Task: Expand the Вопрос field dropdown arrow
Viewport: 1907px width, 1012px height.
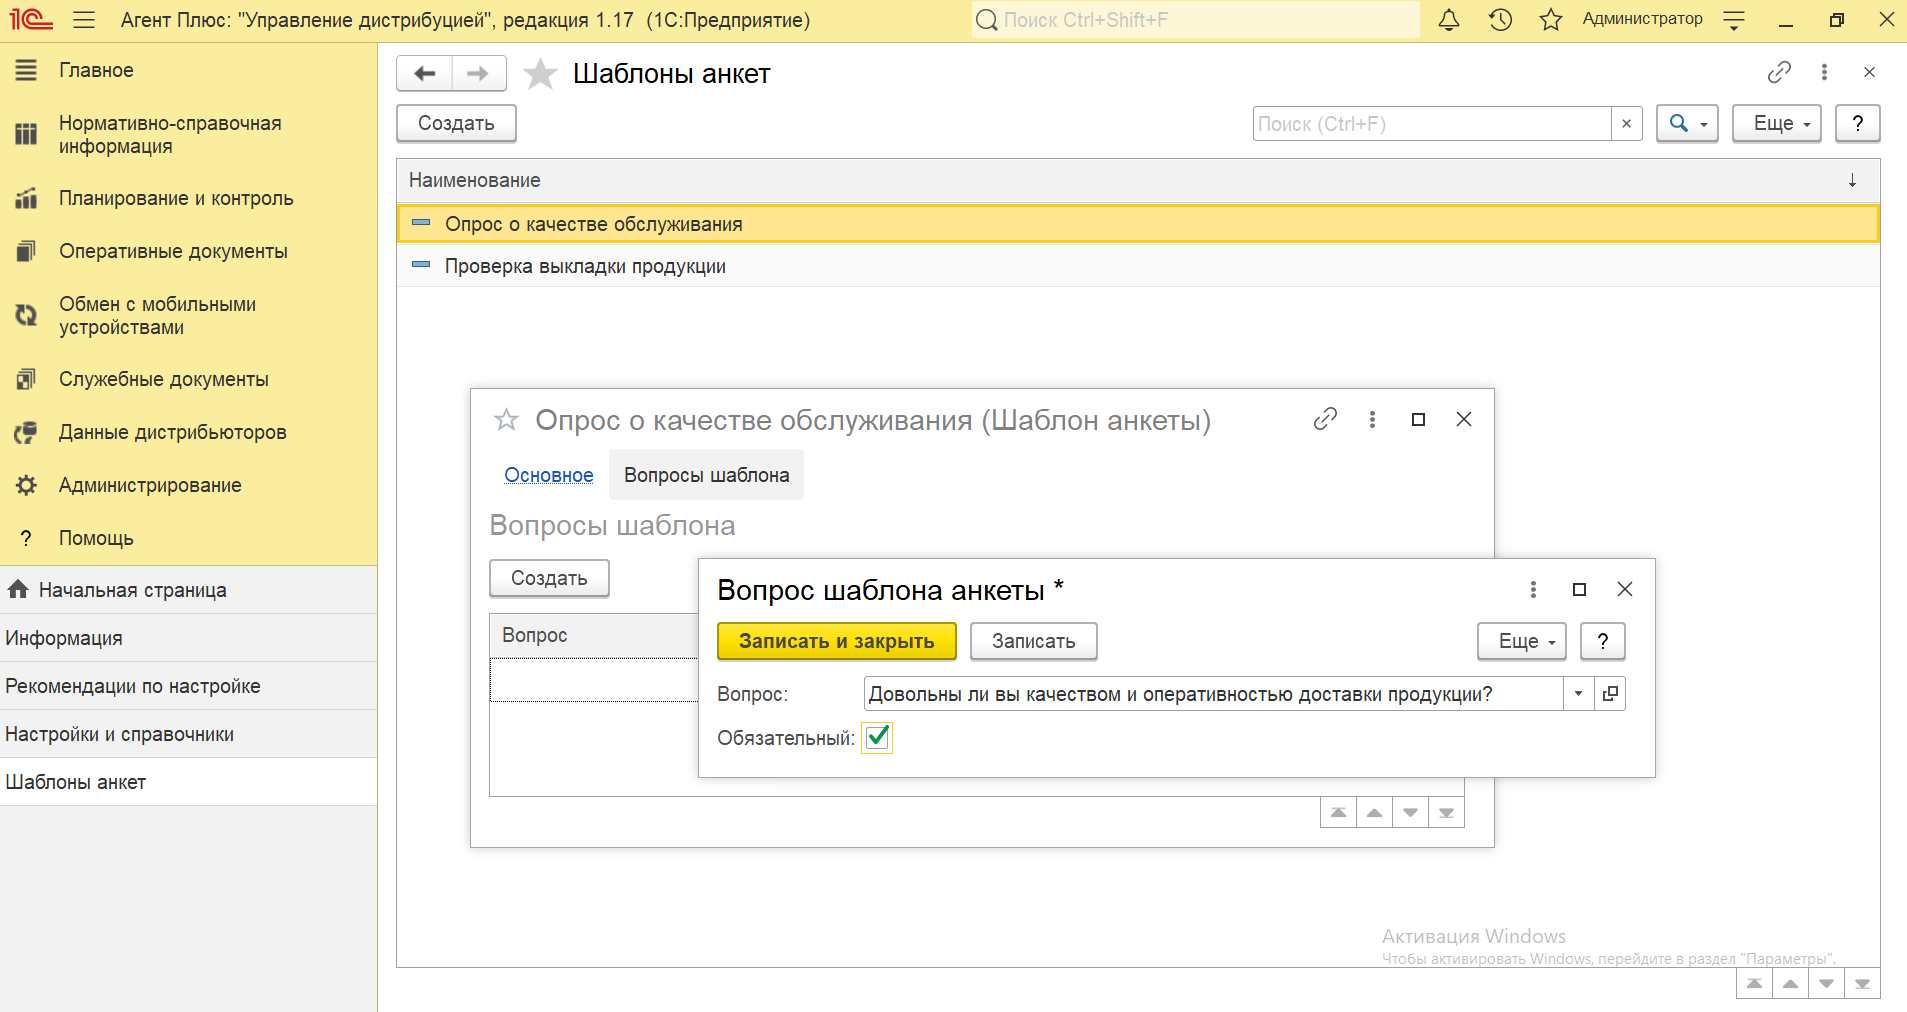Action: click(x=1578, y=693)
